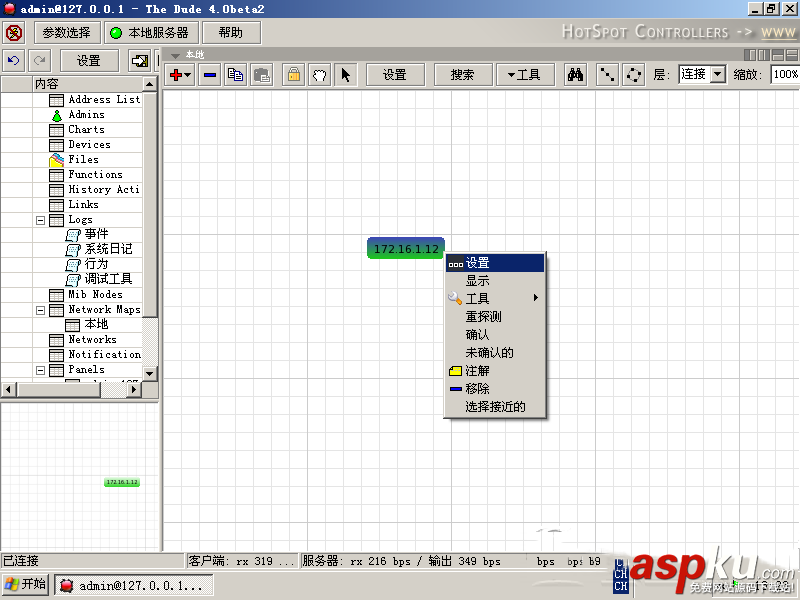
Task: Click the 内容 column header
Action: (87, 84)
